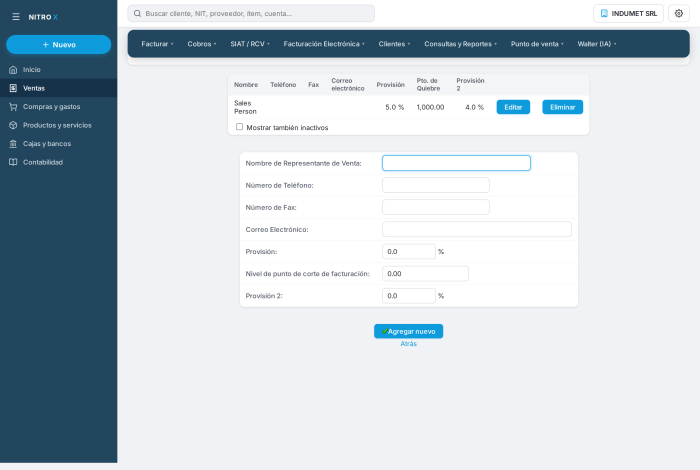Open Compras y gastos section
700x470 pixels.
(58, 107)
